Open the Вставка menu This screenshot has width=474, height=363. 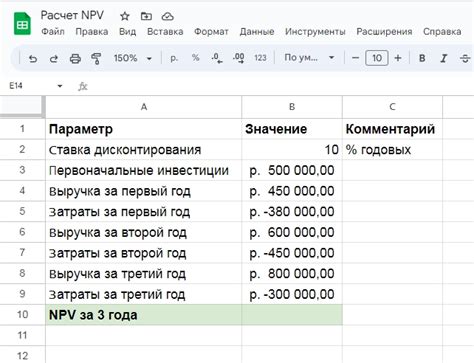(x=165, y=32)
